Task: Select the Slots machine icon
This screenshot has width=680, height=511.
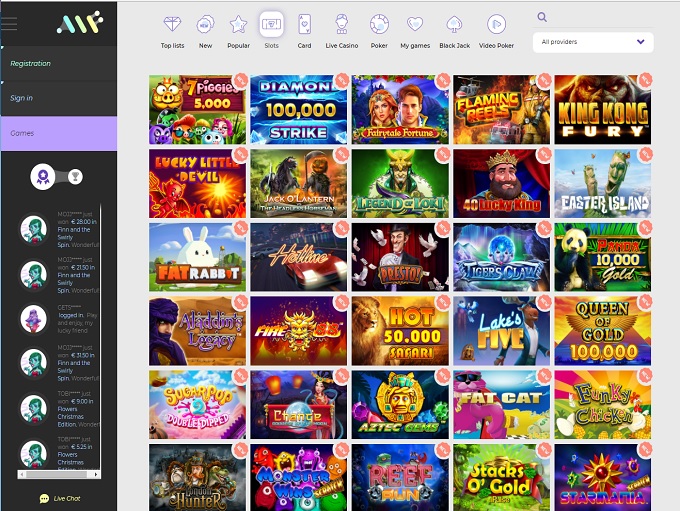Action: click(271, 24)
